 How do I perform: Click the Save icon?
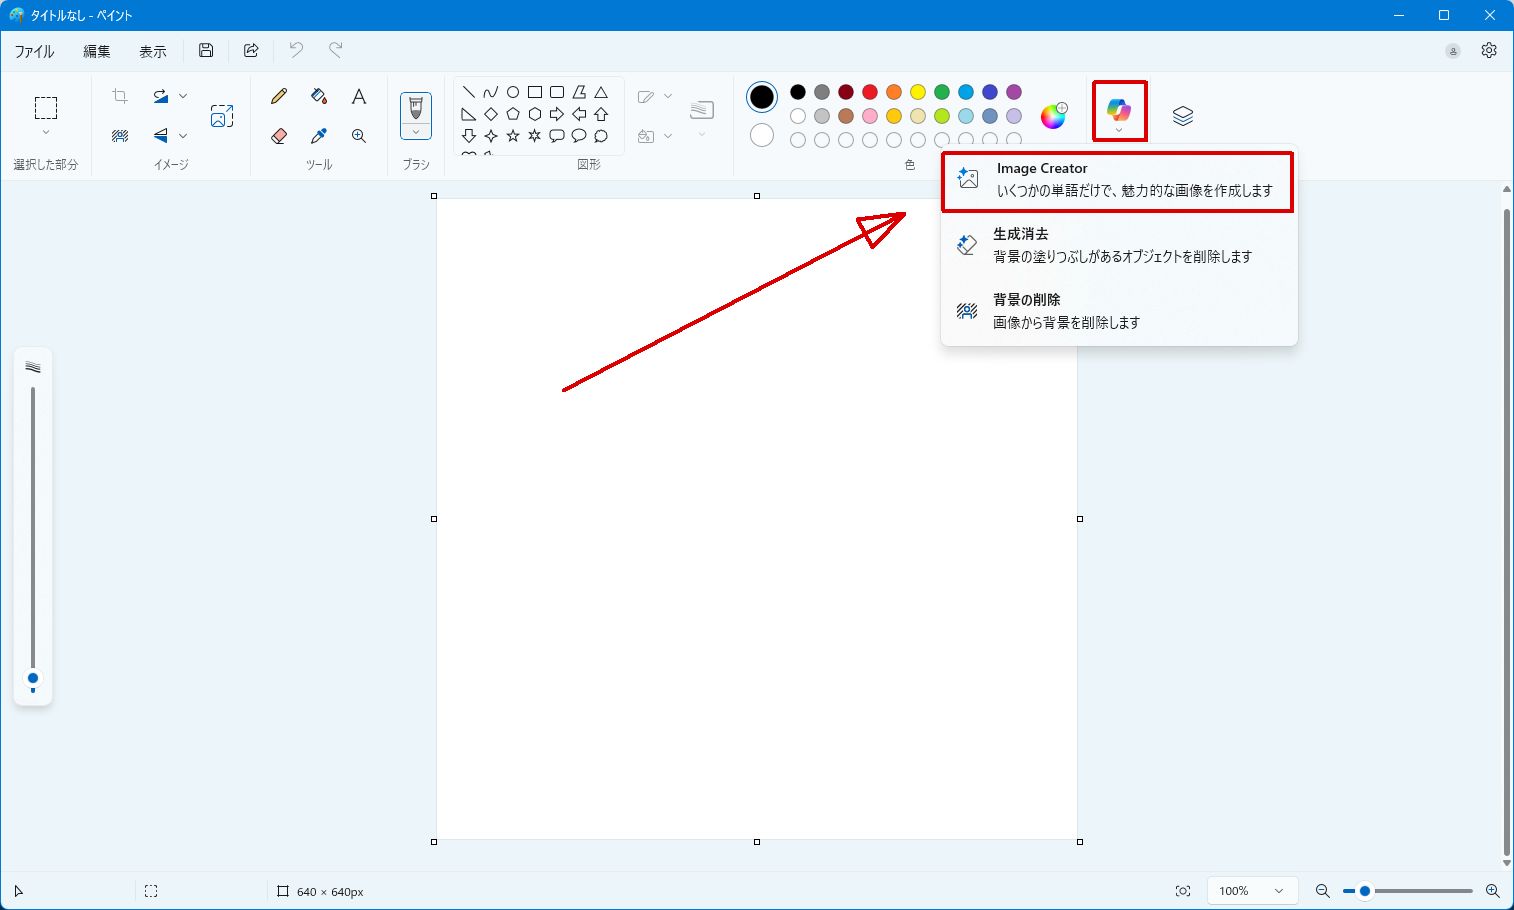(x=206, y=50)
